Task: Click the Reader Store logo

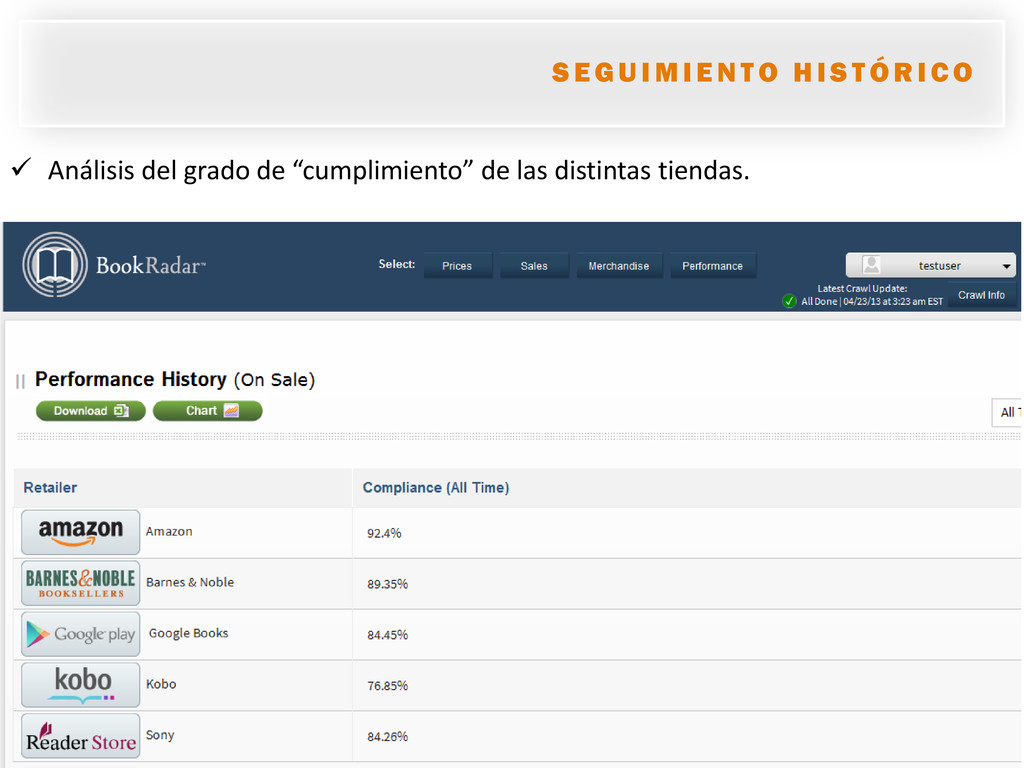Action: [80, 736]
